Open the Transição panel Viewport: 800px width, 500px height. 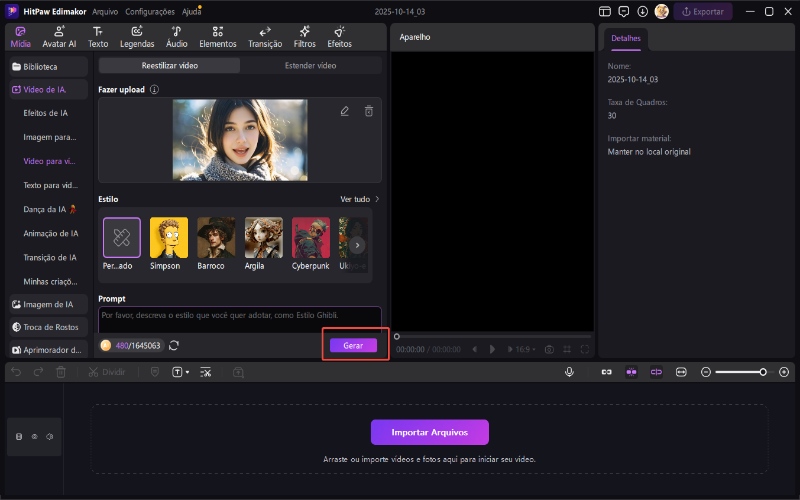click(265, 37)
